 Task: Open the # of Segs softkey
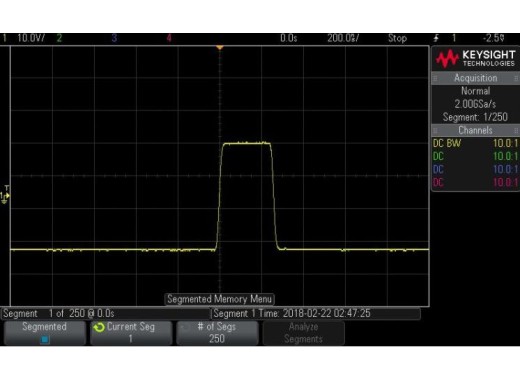(217, 333)
